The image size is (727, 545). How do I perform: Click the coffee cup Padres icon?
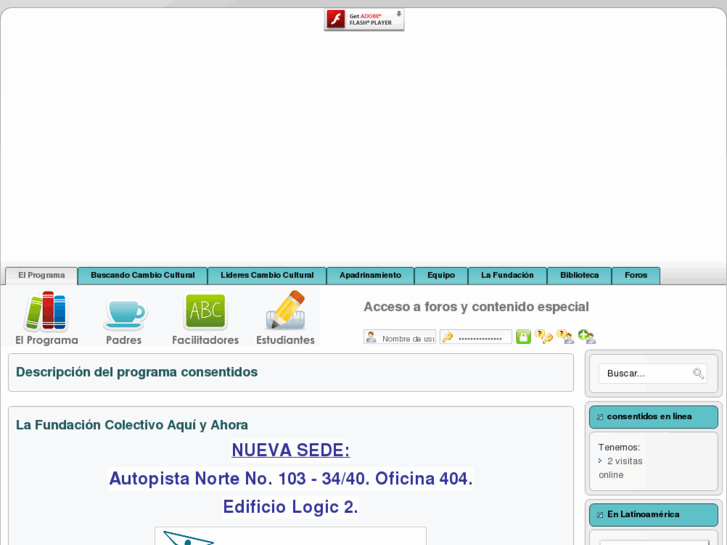click(x=124, y=314)
